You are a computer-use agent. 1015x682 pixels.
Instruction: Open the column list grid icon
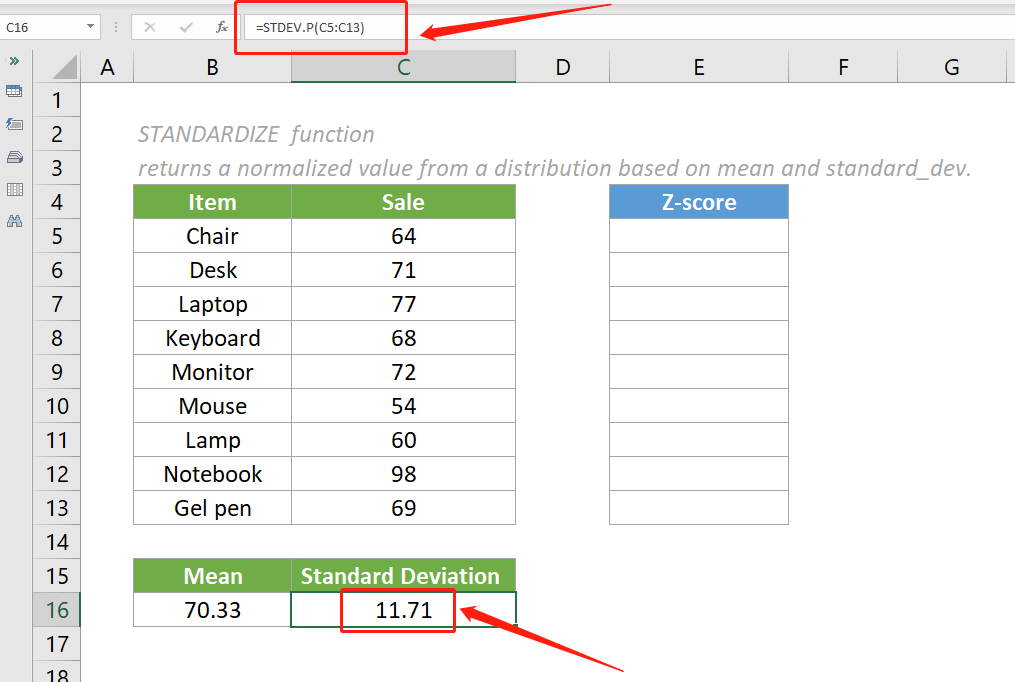[x=14, y=189]
